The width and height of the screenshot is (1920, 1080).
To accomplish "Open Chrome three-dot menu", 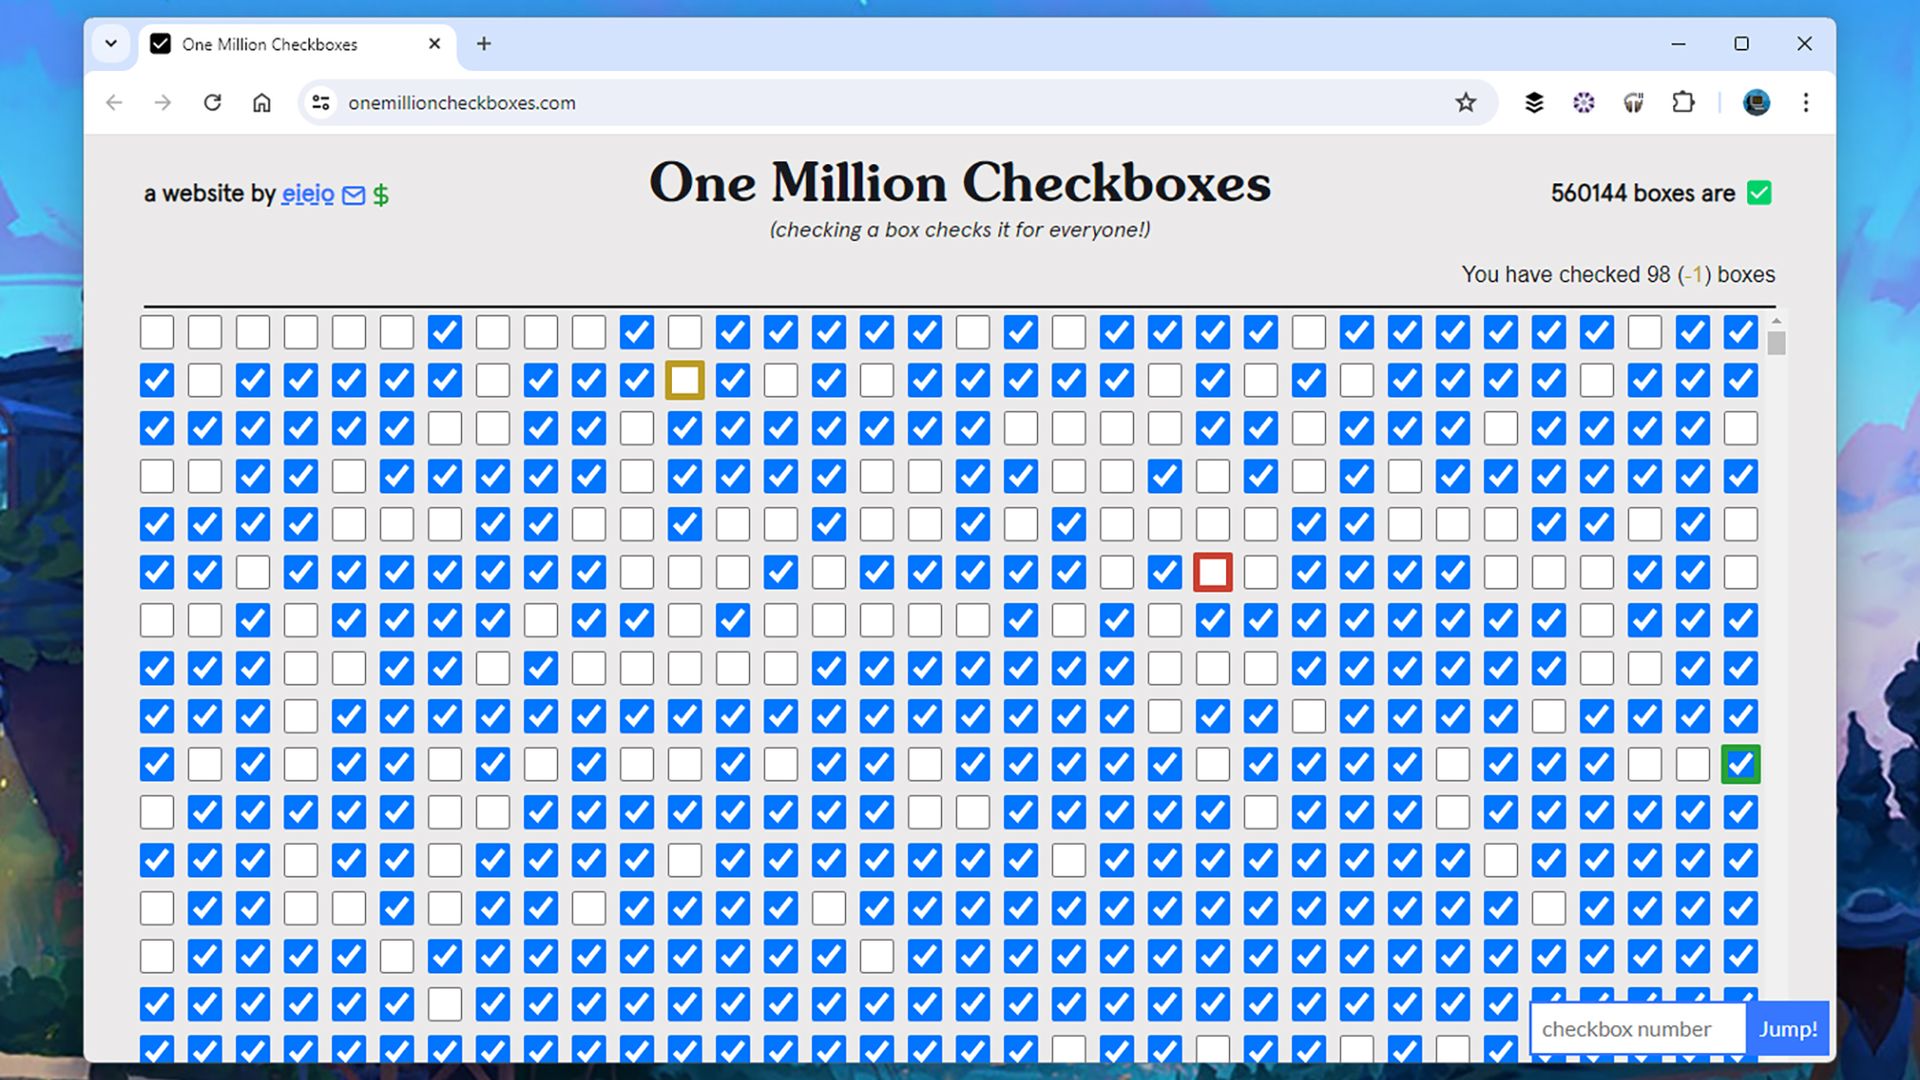I will (x=1806, y=102).
